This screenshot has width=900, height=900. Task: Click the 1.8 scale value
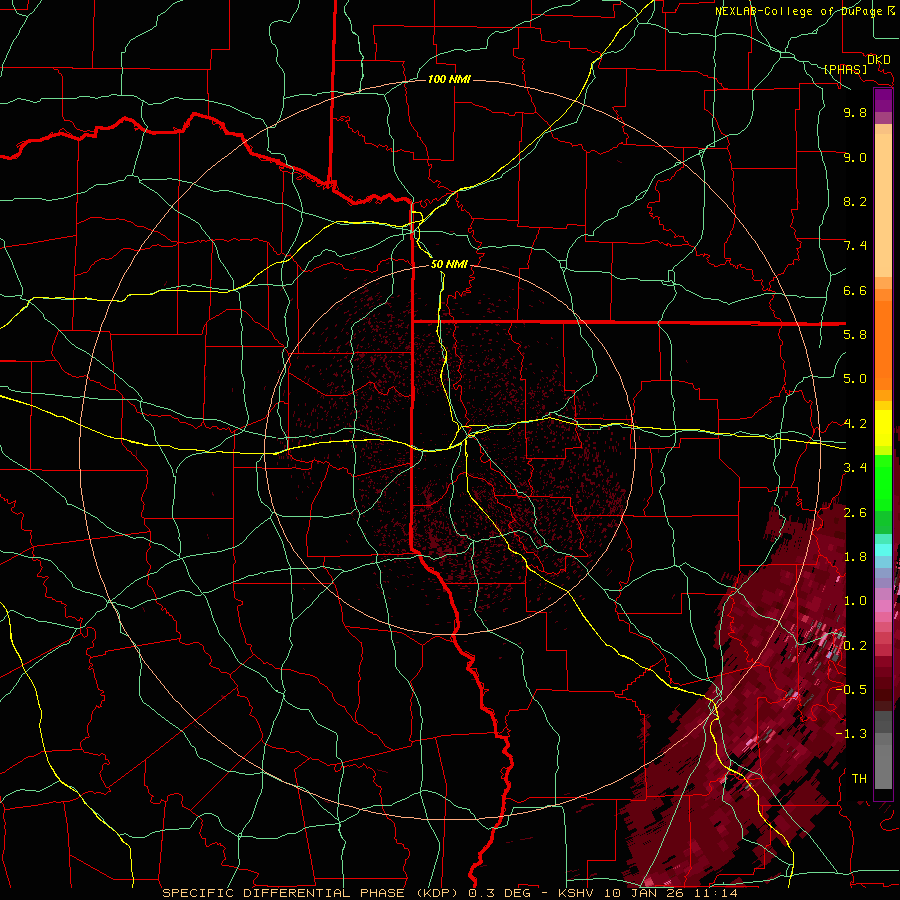[x=855, y=557]
